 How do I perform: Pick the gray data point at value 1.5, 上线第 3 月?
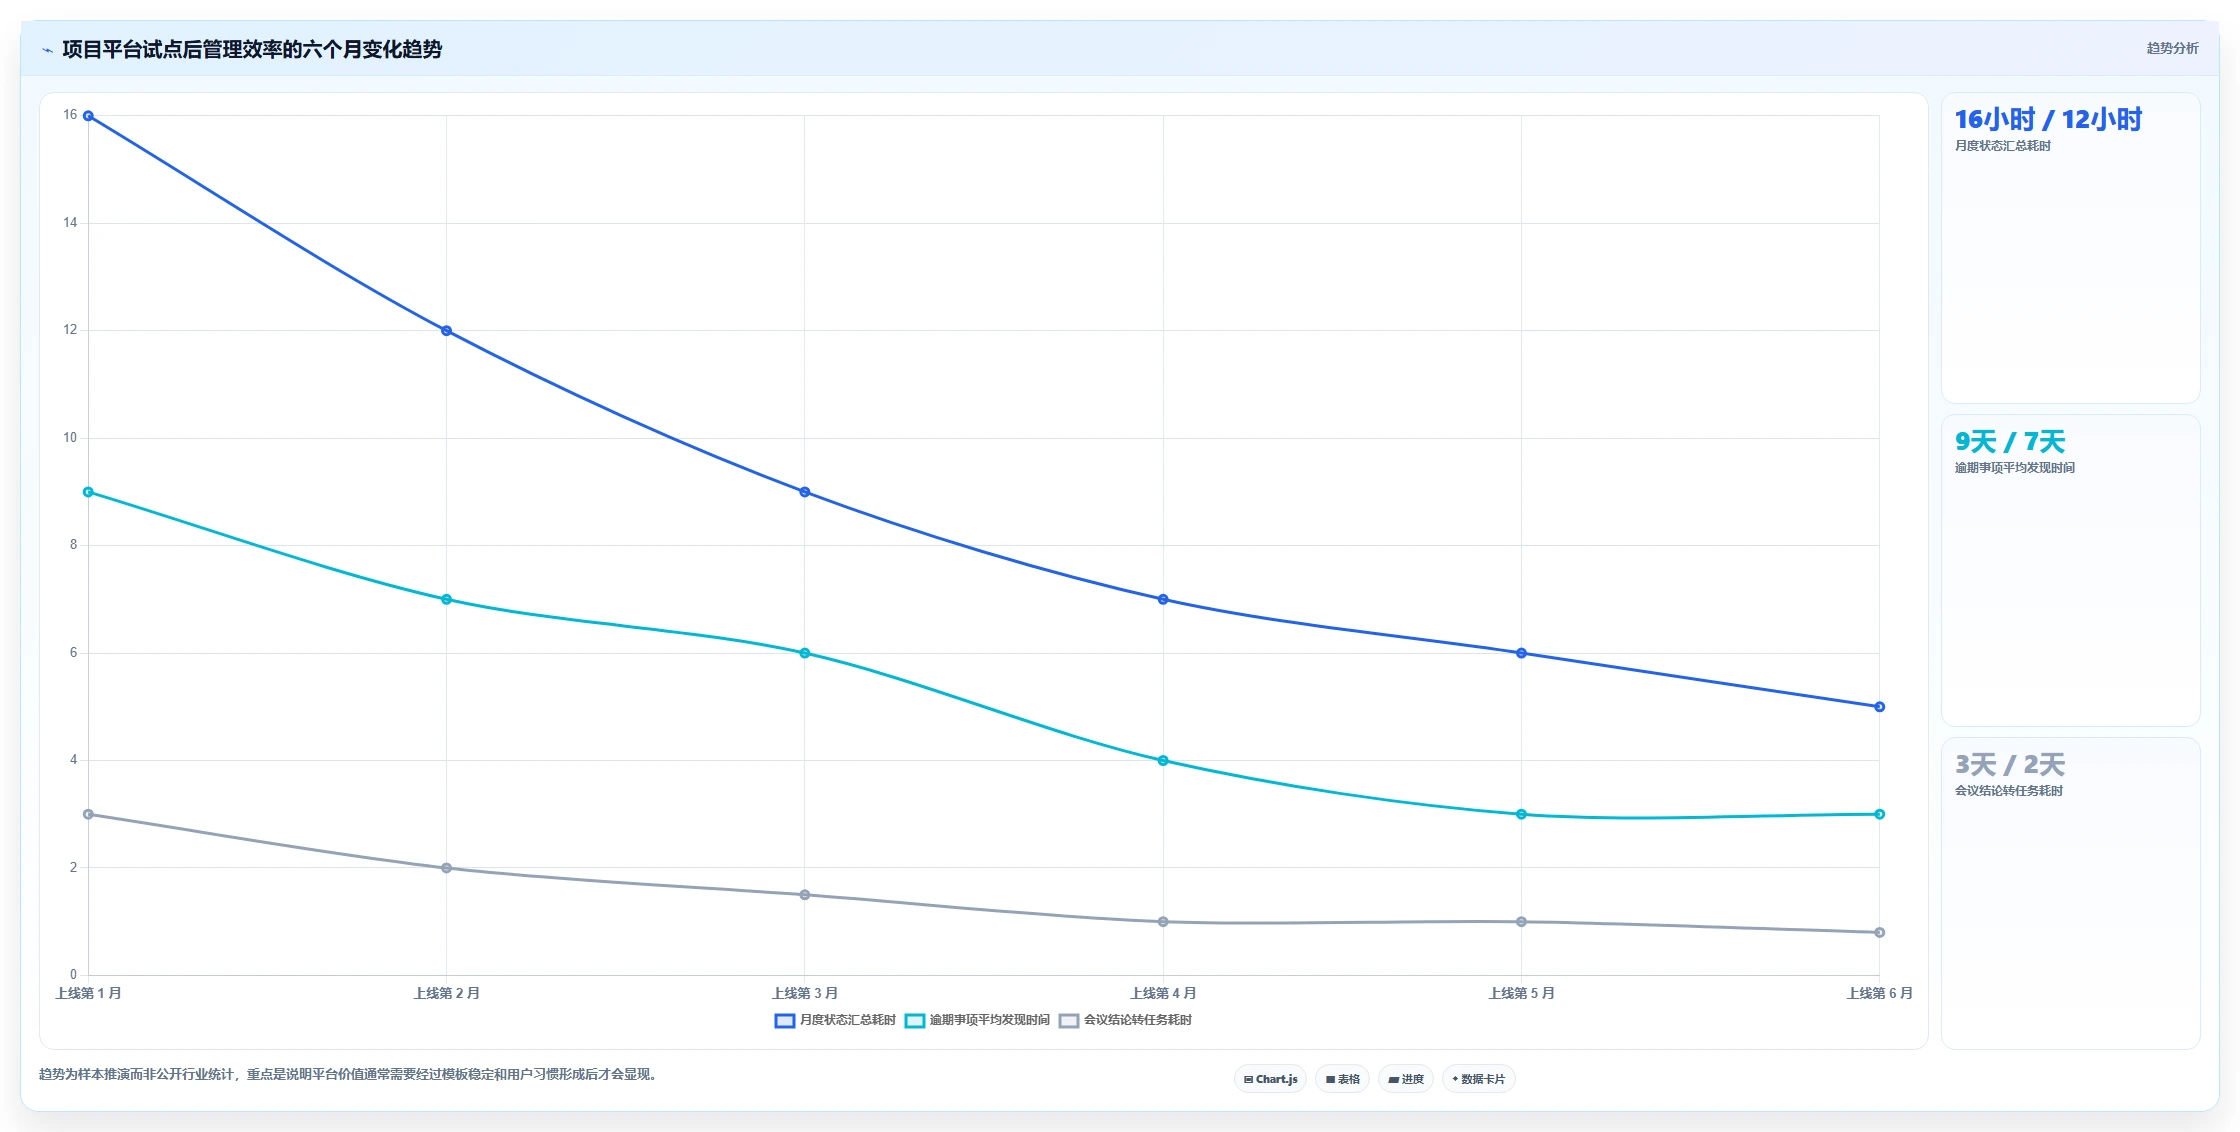click(805, 895)
